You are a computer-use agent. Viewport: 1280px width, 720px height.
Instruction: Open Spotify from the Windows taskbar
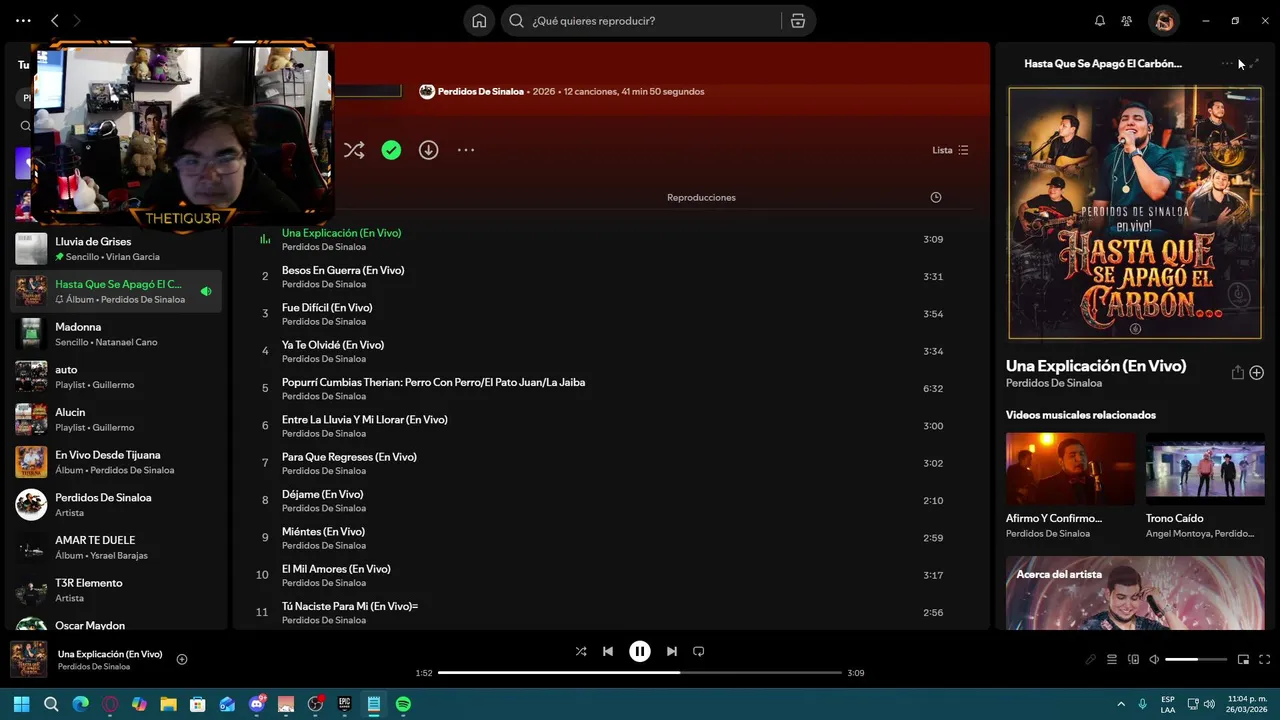coord(403,704)
